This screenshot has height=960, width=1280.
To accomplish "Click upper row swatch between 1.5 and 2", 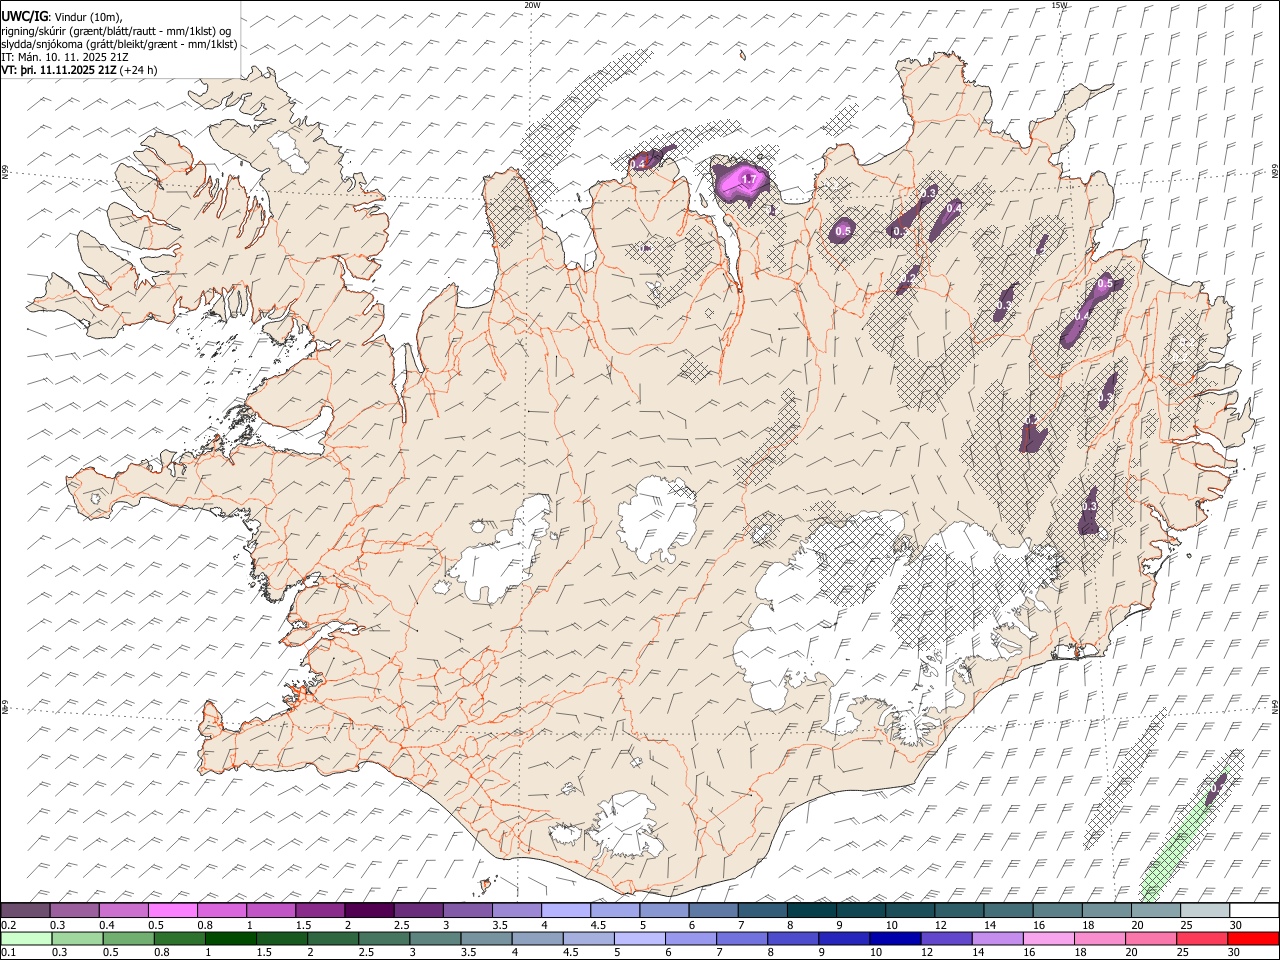I will coord(319,911).
